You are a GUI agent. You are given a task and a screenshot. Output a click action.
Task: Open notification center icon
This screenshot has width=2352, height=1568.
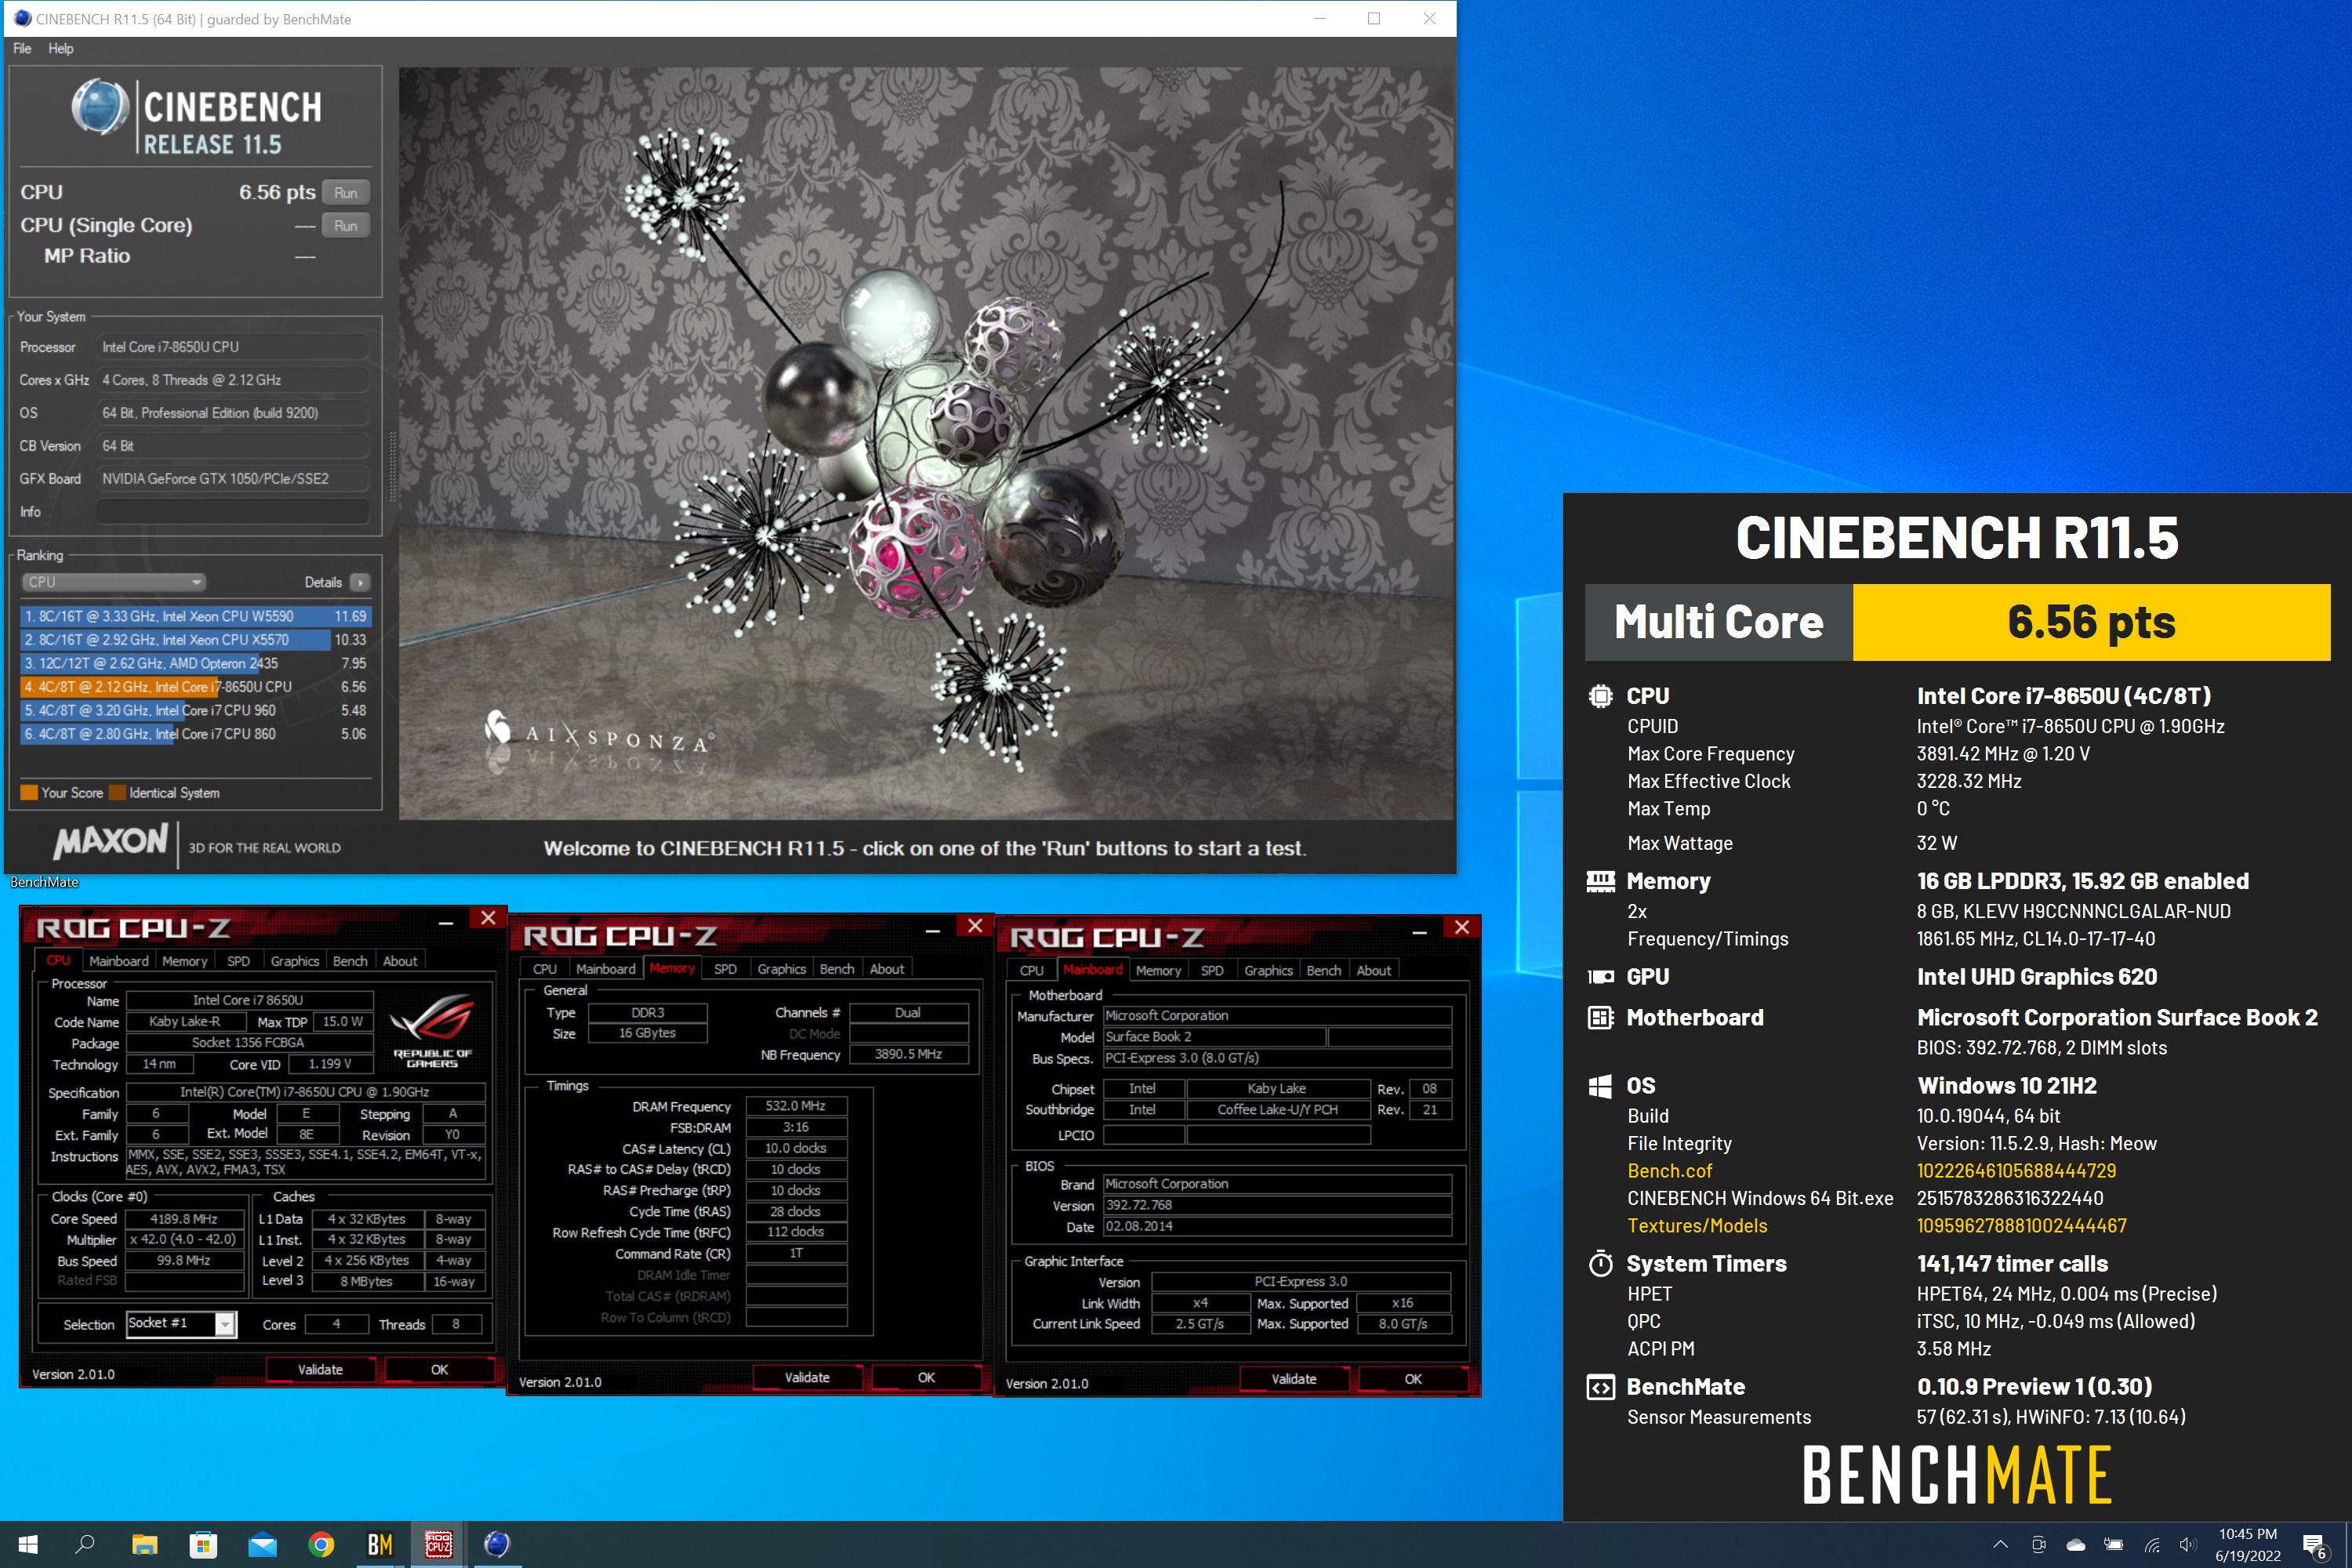(x=2313, y=1545)
